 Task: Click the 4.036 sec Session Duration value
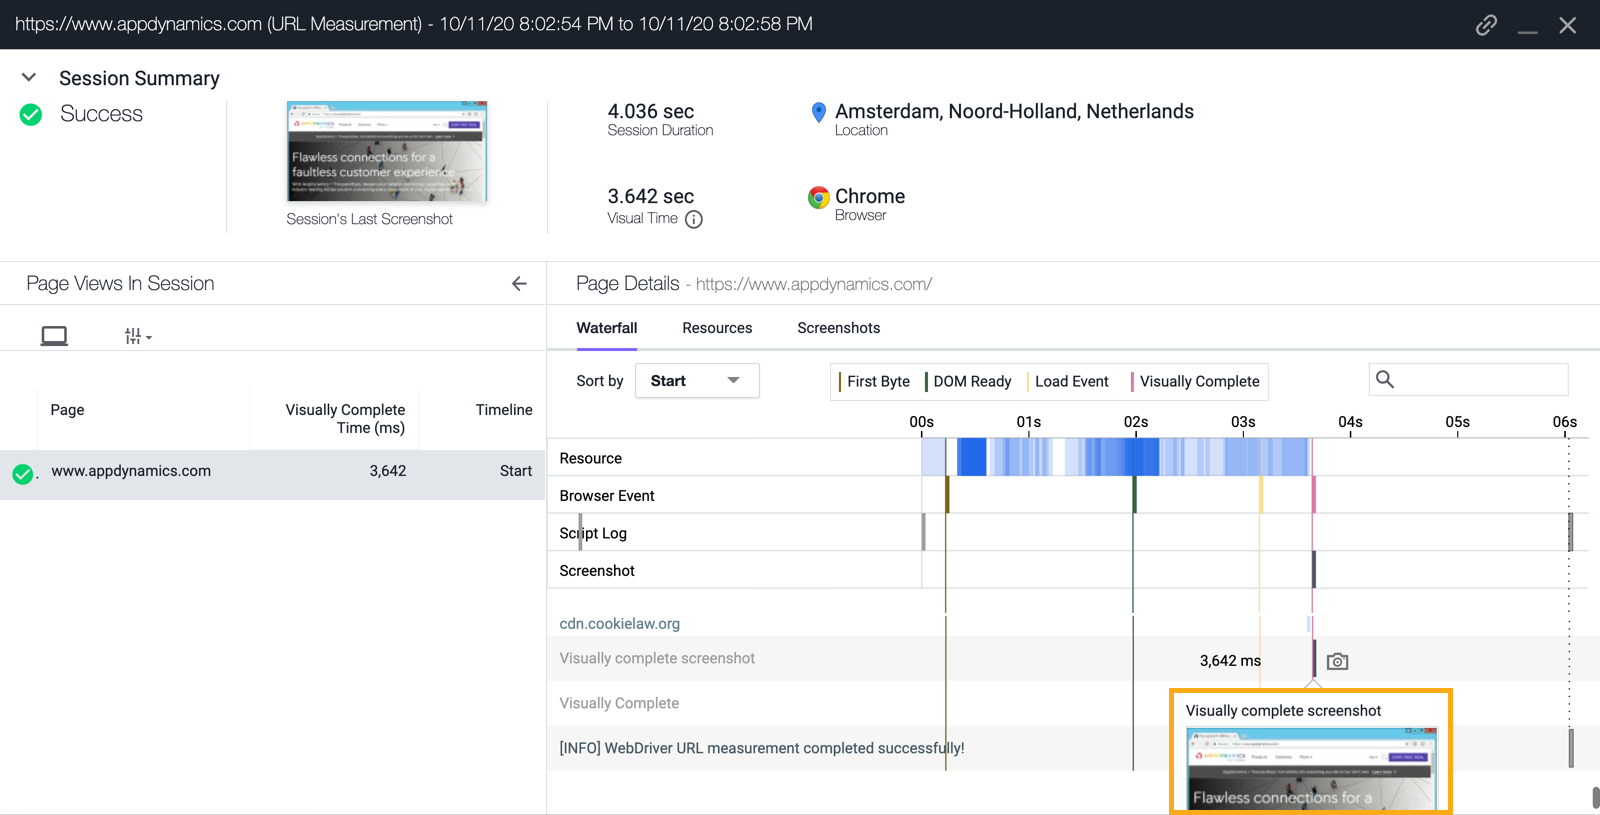click(651, 112)
